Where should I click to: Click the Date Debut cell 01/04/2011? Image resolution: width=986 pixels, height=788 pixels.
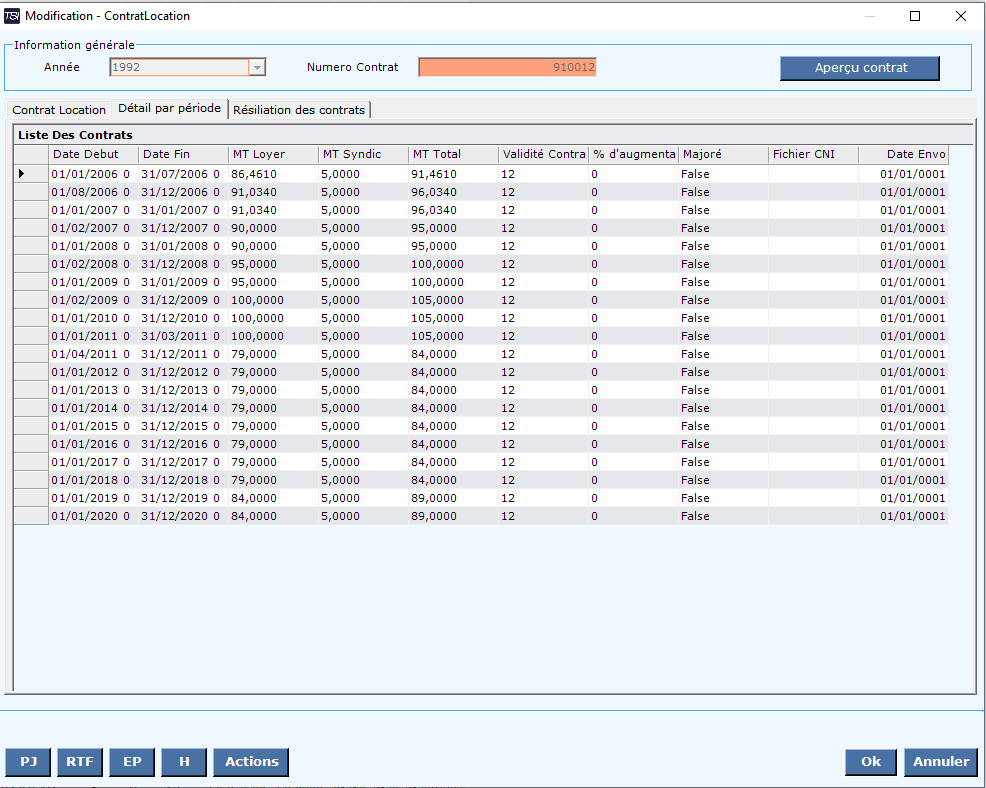(x=94, y=354)
